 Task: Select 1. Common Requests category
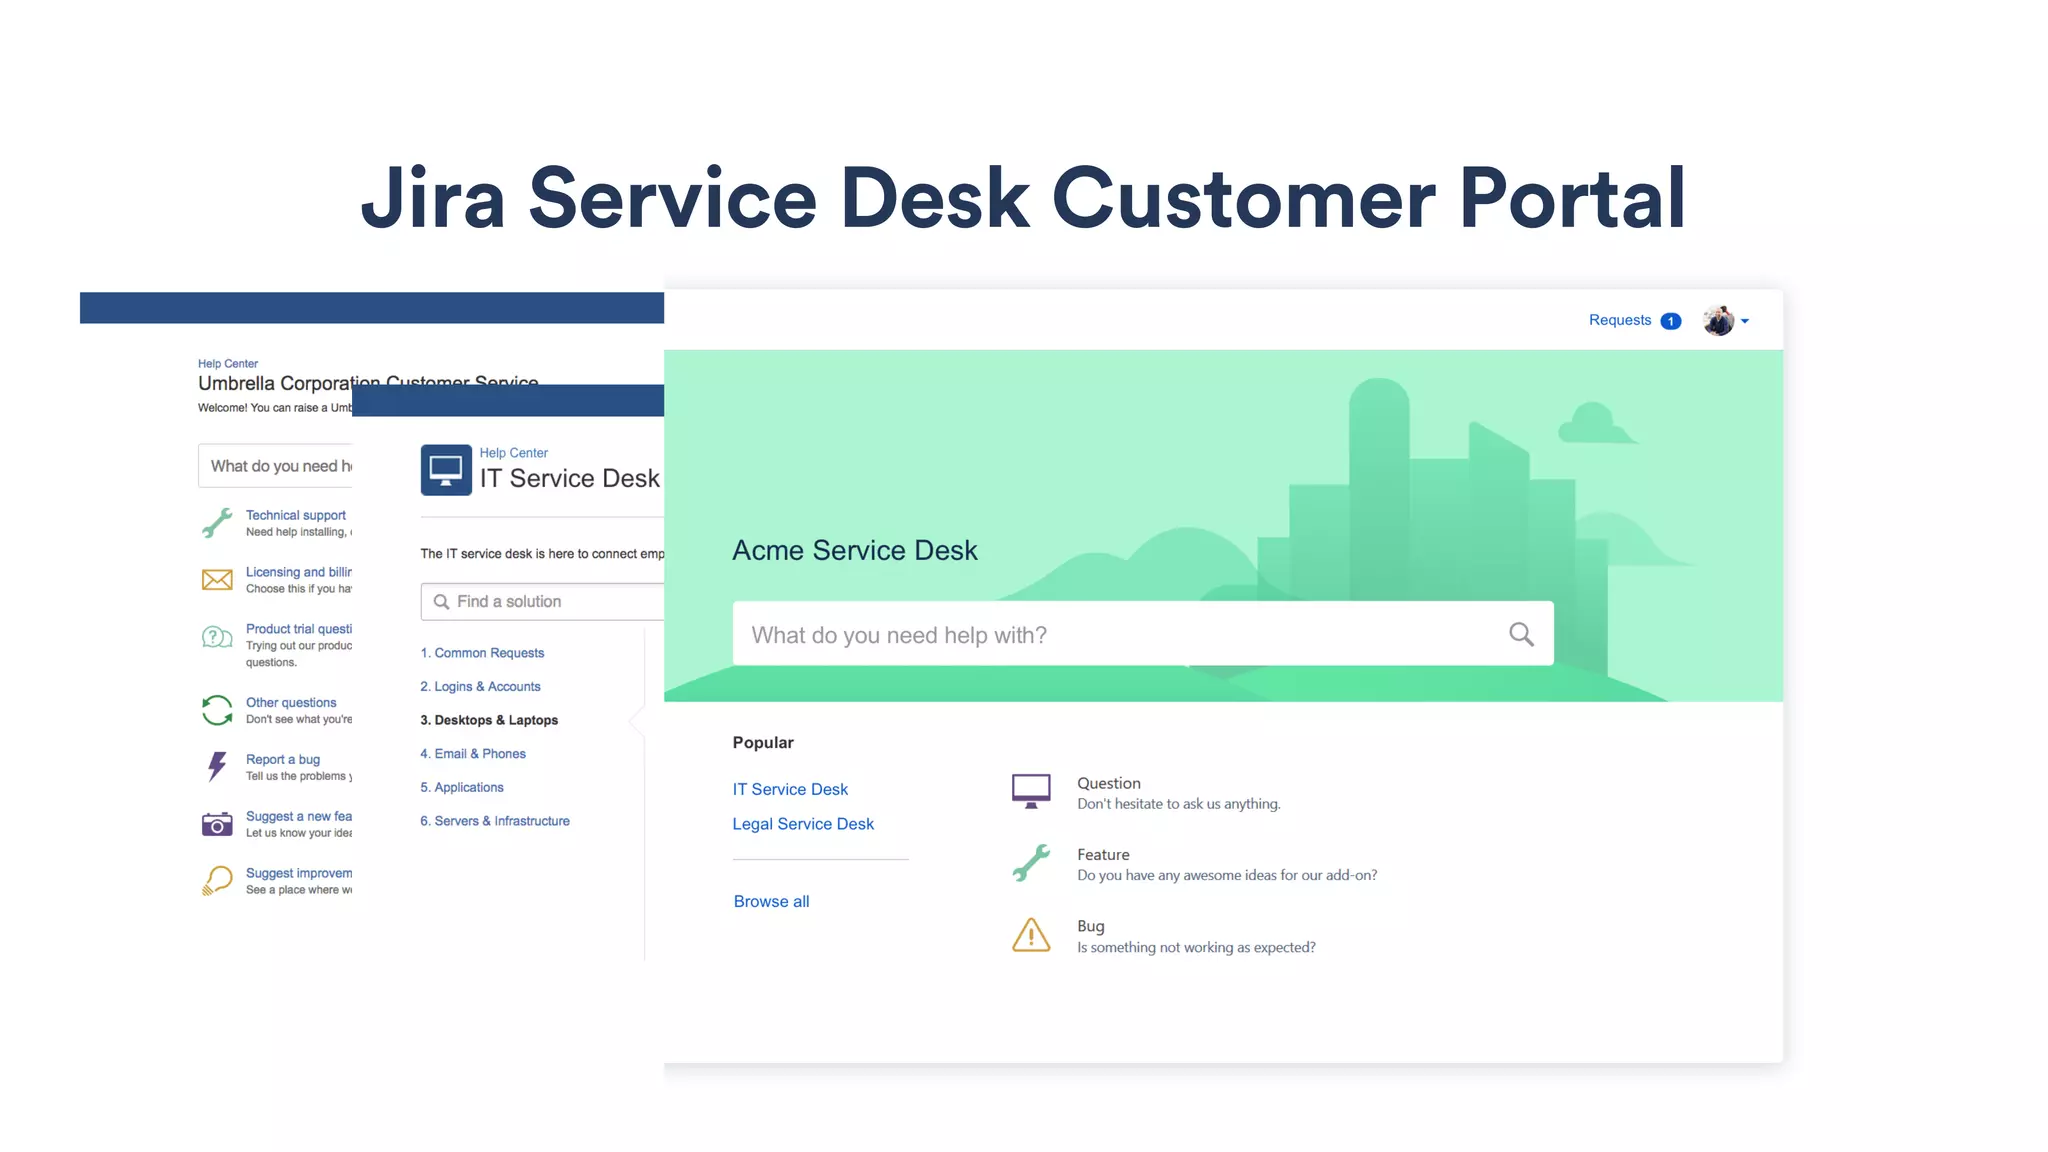click(482, 653)
